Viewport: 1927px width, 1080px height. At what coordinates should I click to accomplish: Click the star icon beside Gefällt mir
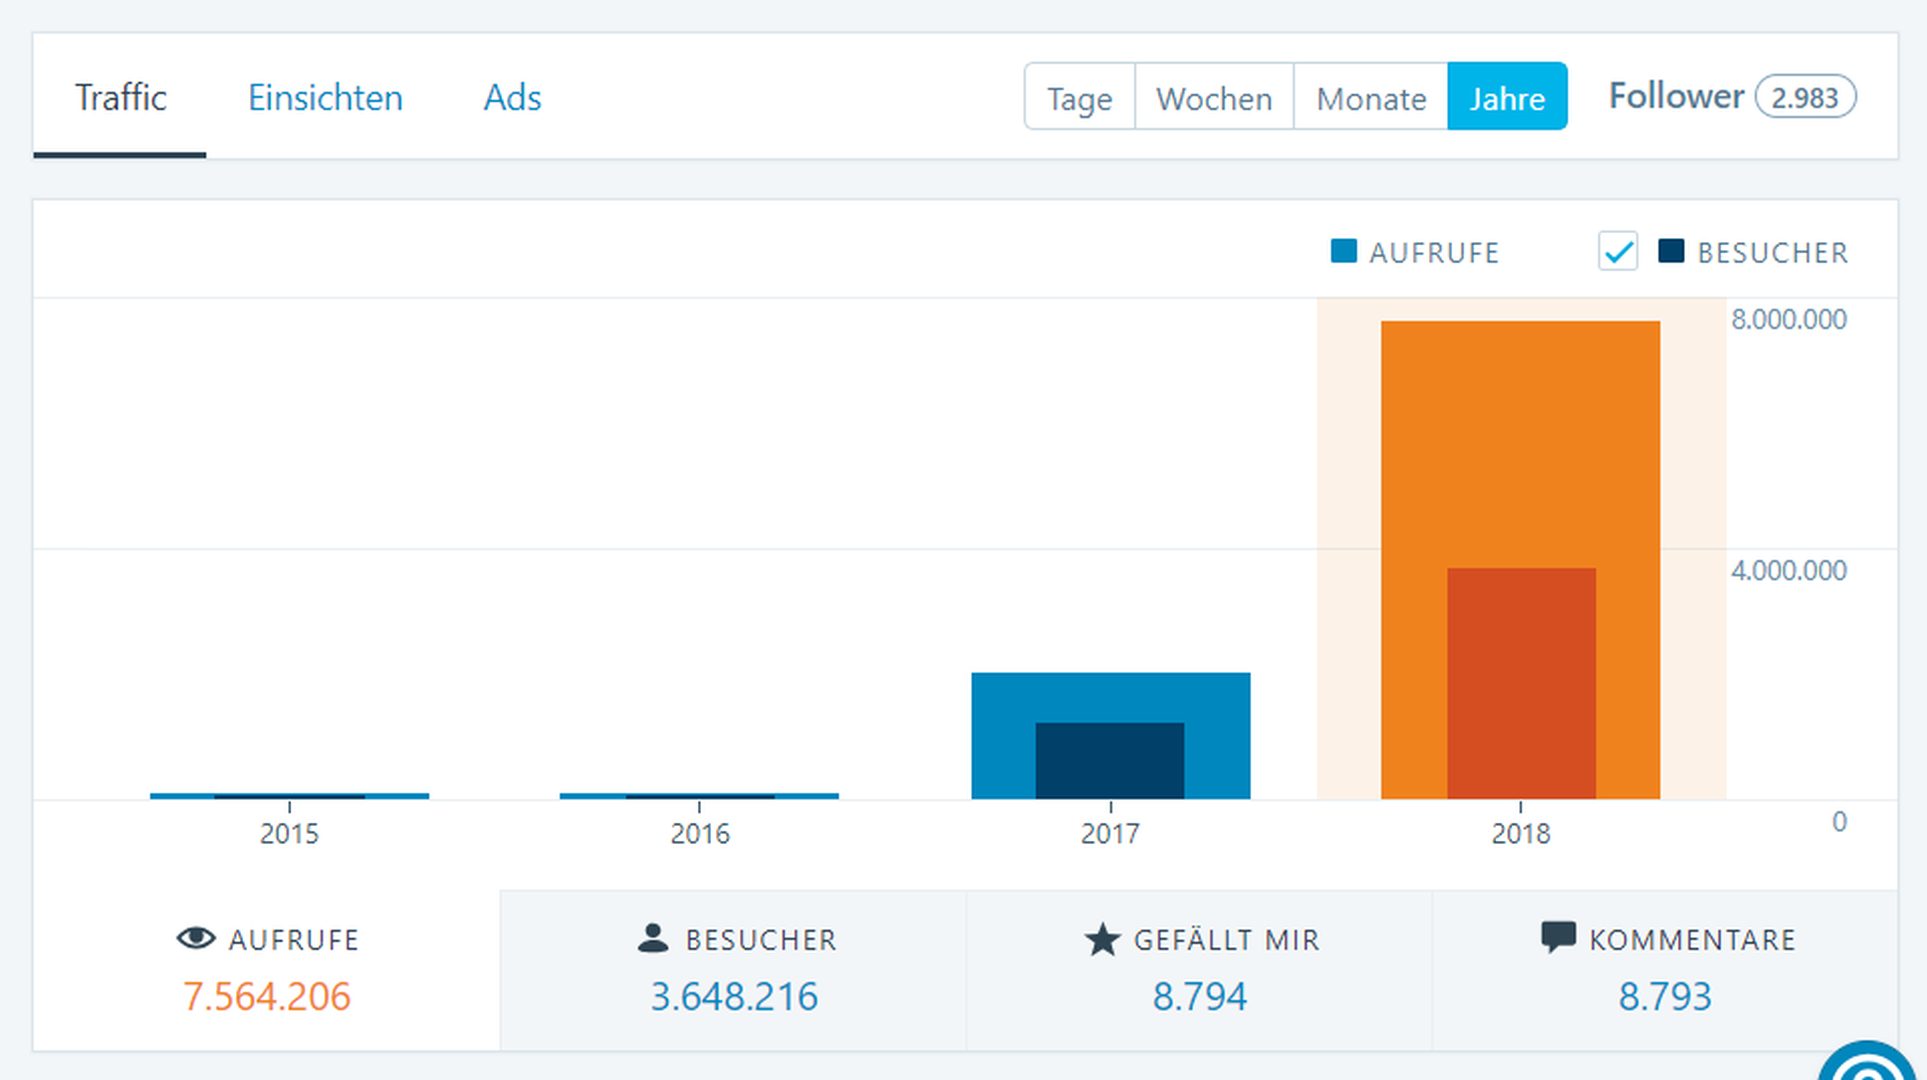pos(1102,939)
